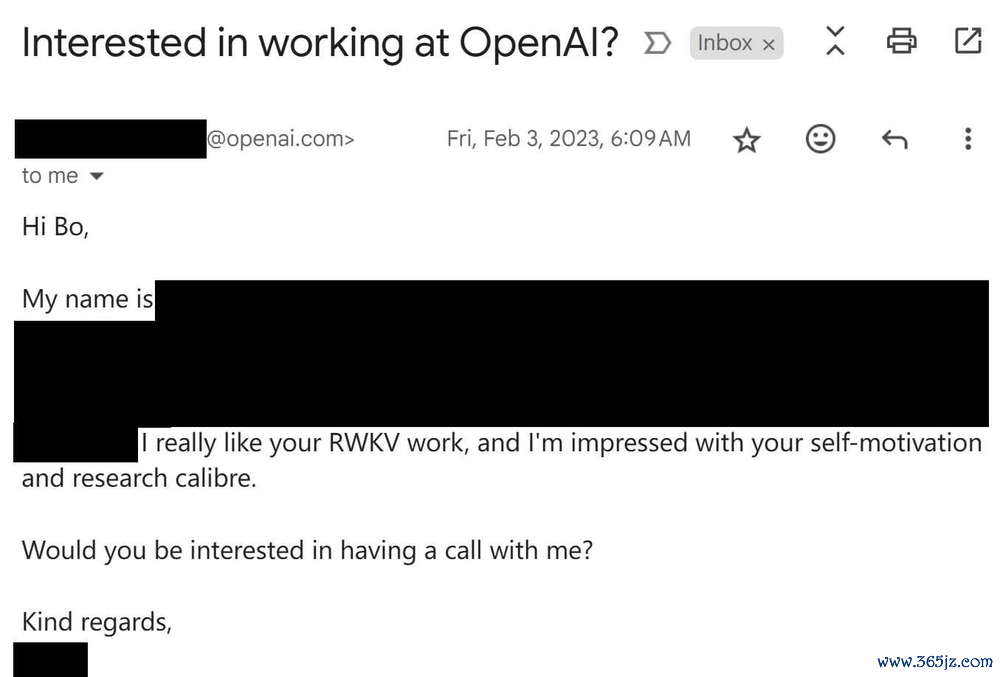Image resolution: width=1000 pixels, height=677 pixels.
Task: Star this message
Action: pyautogui.click(x=747, y=140)
